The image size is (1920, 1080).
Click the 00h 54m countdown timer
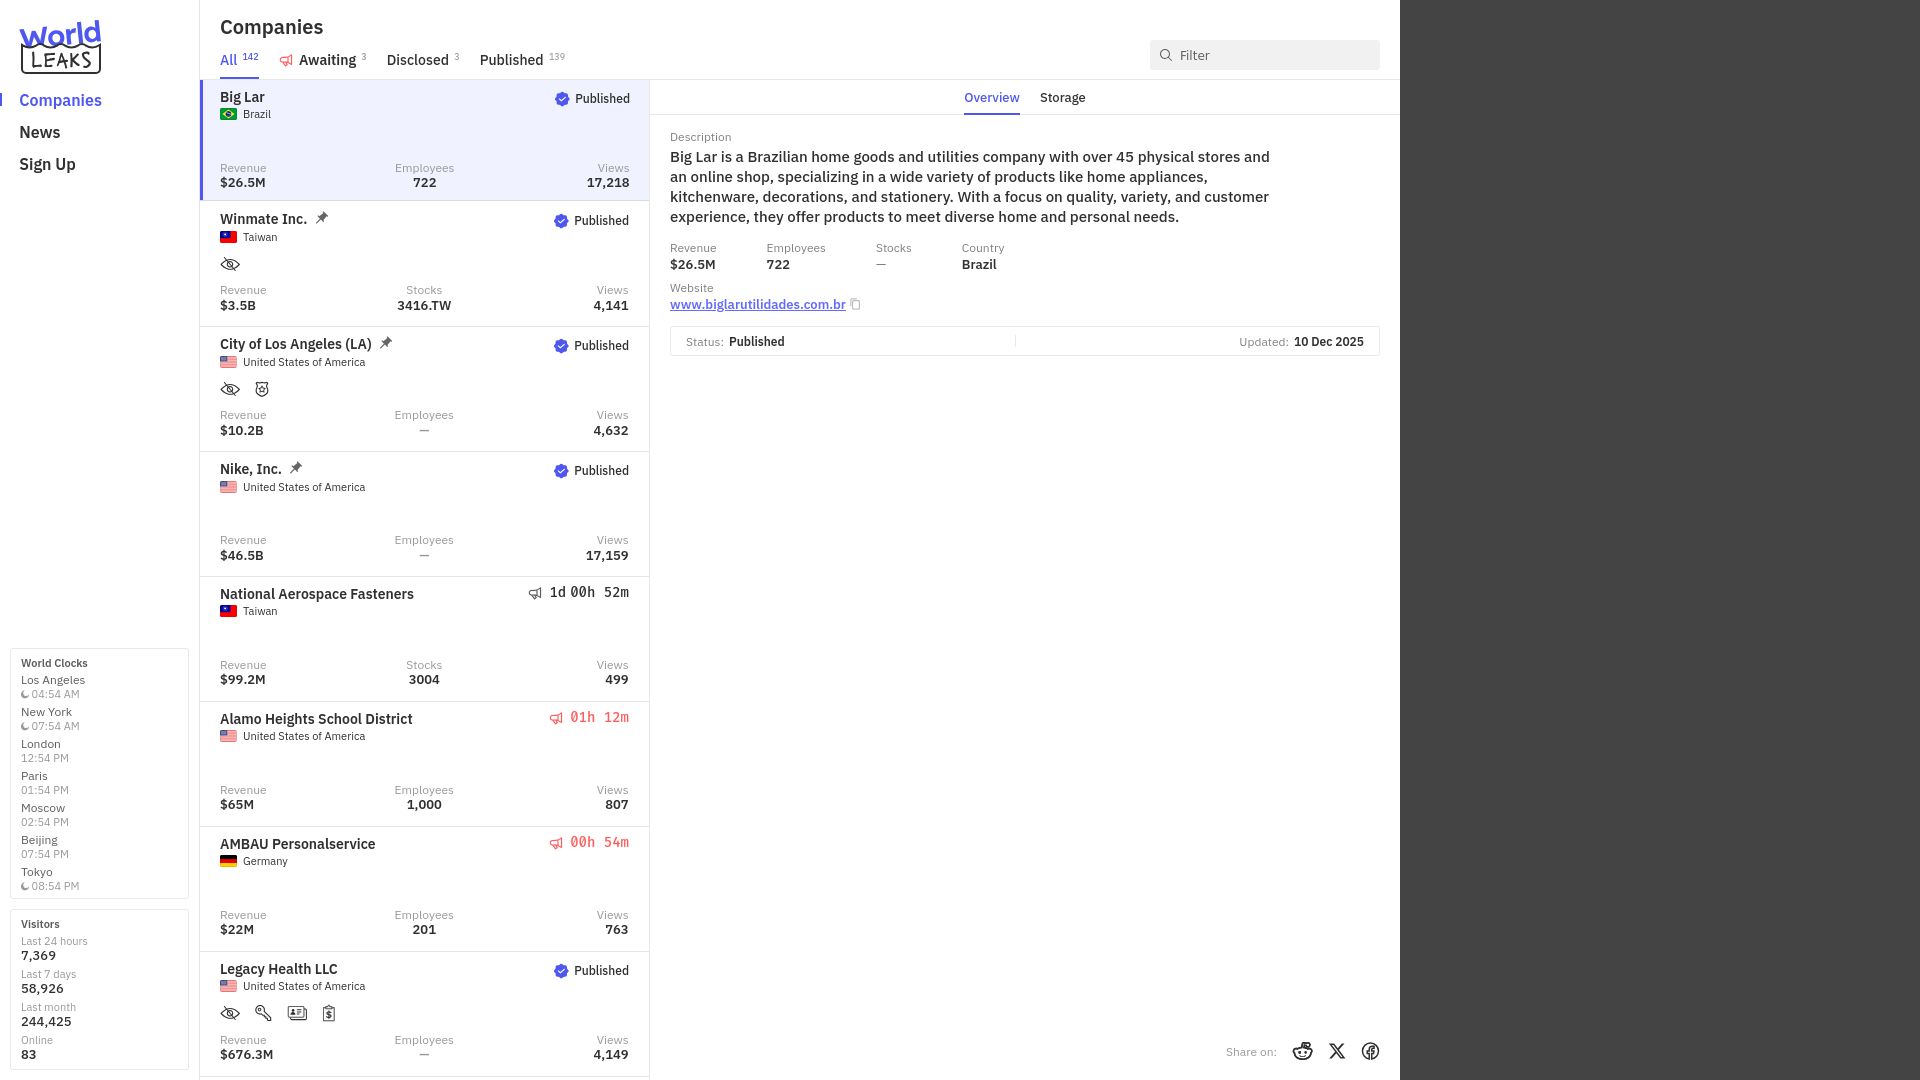coord(599,843)
